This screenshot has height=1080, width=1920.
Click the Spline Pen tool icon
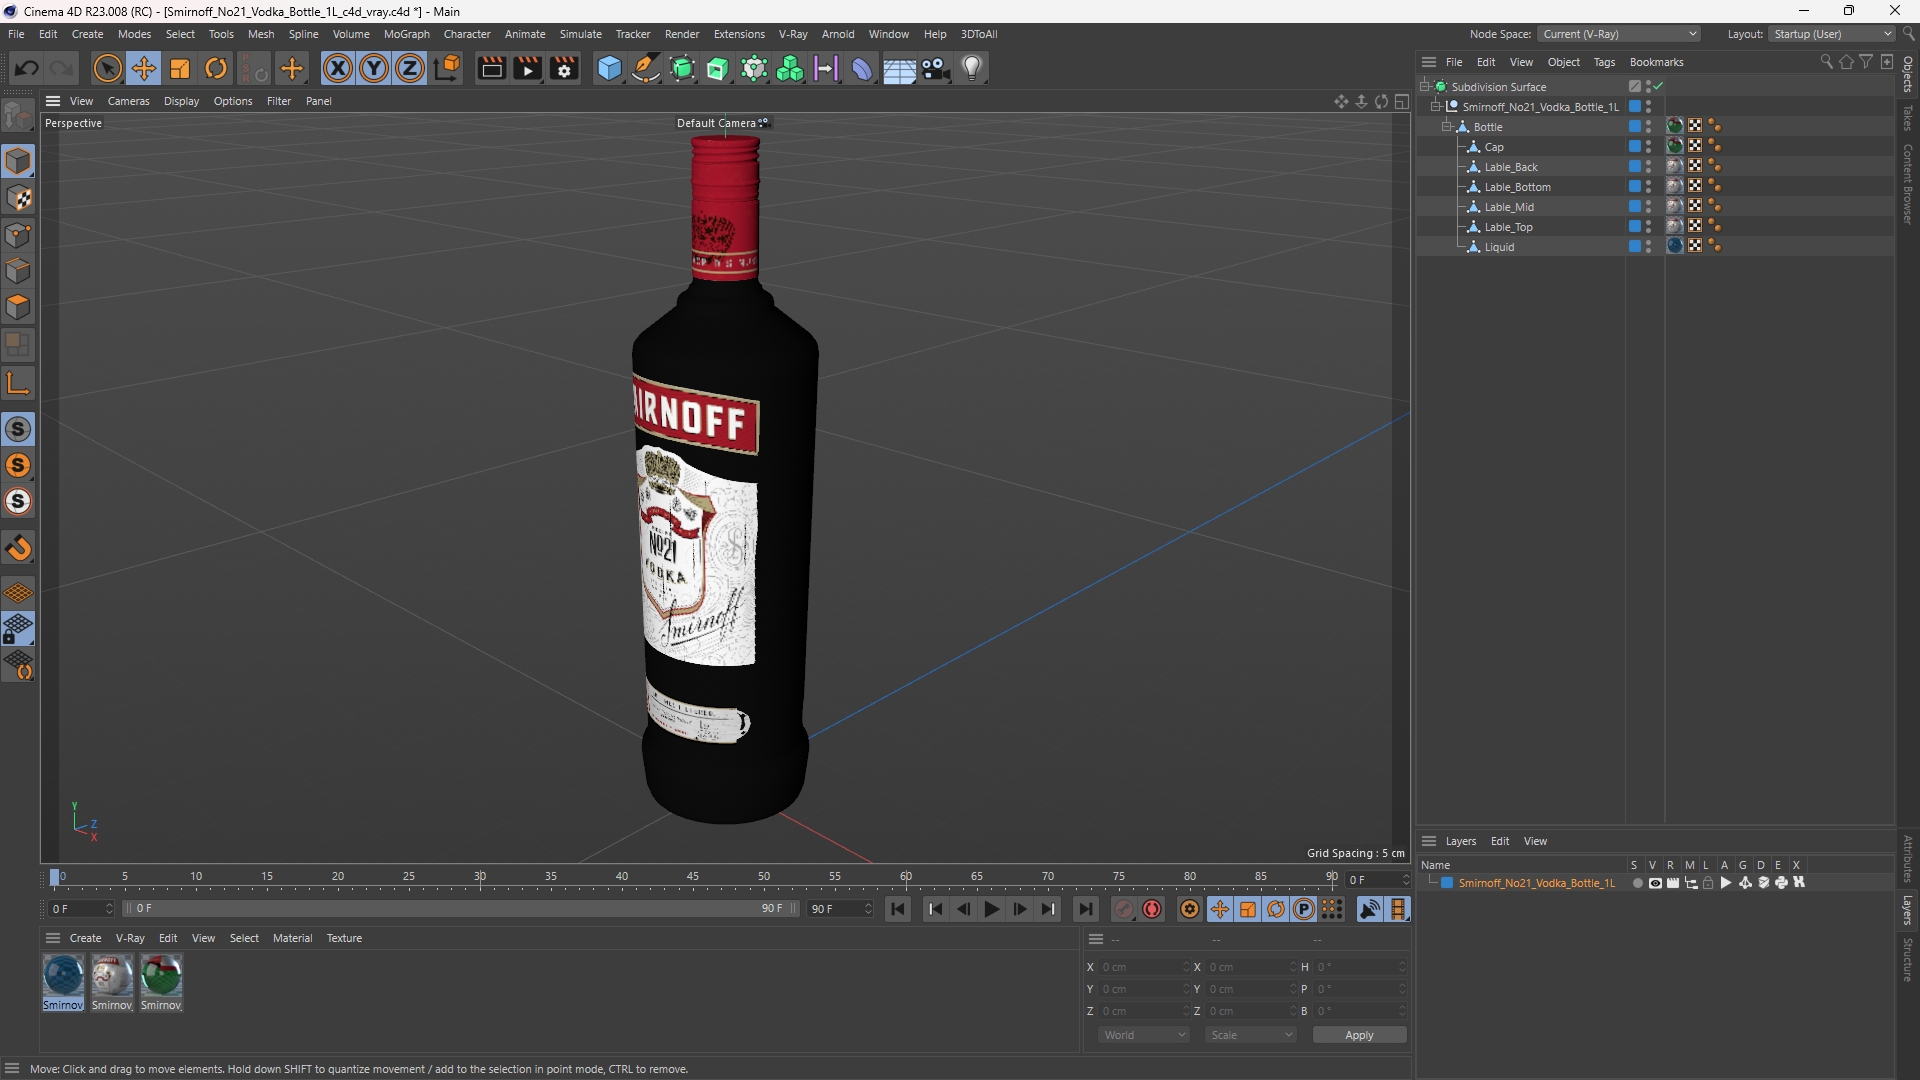(646, 68)
